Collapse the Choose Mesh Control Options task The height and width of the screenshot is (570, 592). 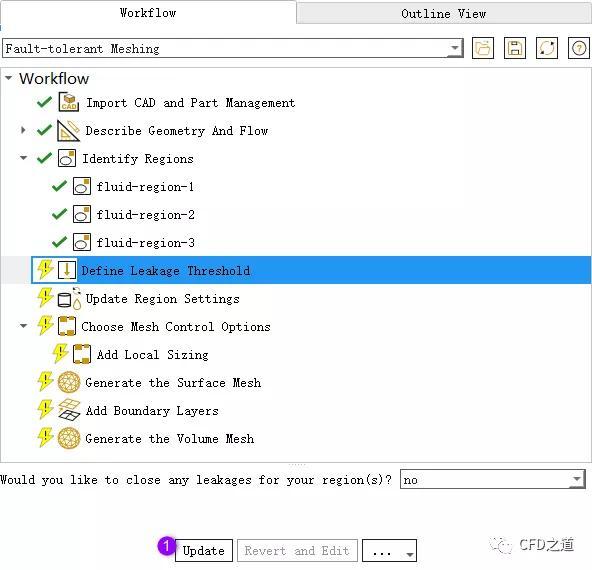[x=23, y=325]
